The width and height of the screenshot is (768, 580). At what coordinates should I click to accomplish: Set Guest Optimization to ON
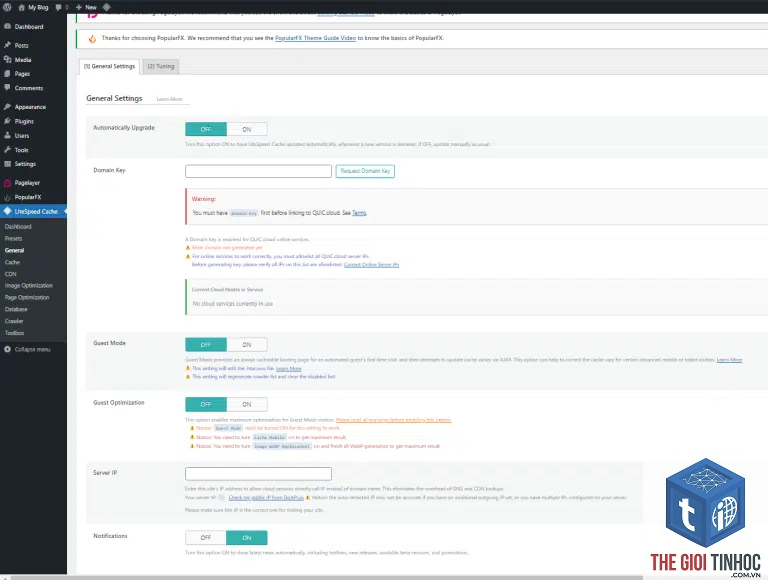(x=247, y=404)
